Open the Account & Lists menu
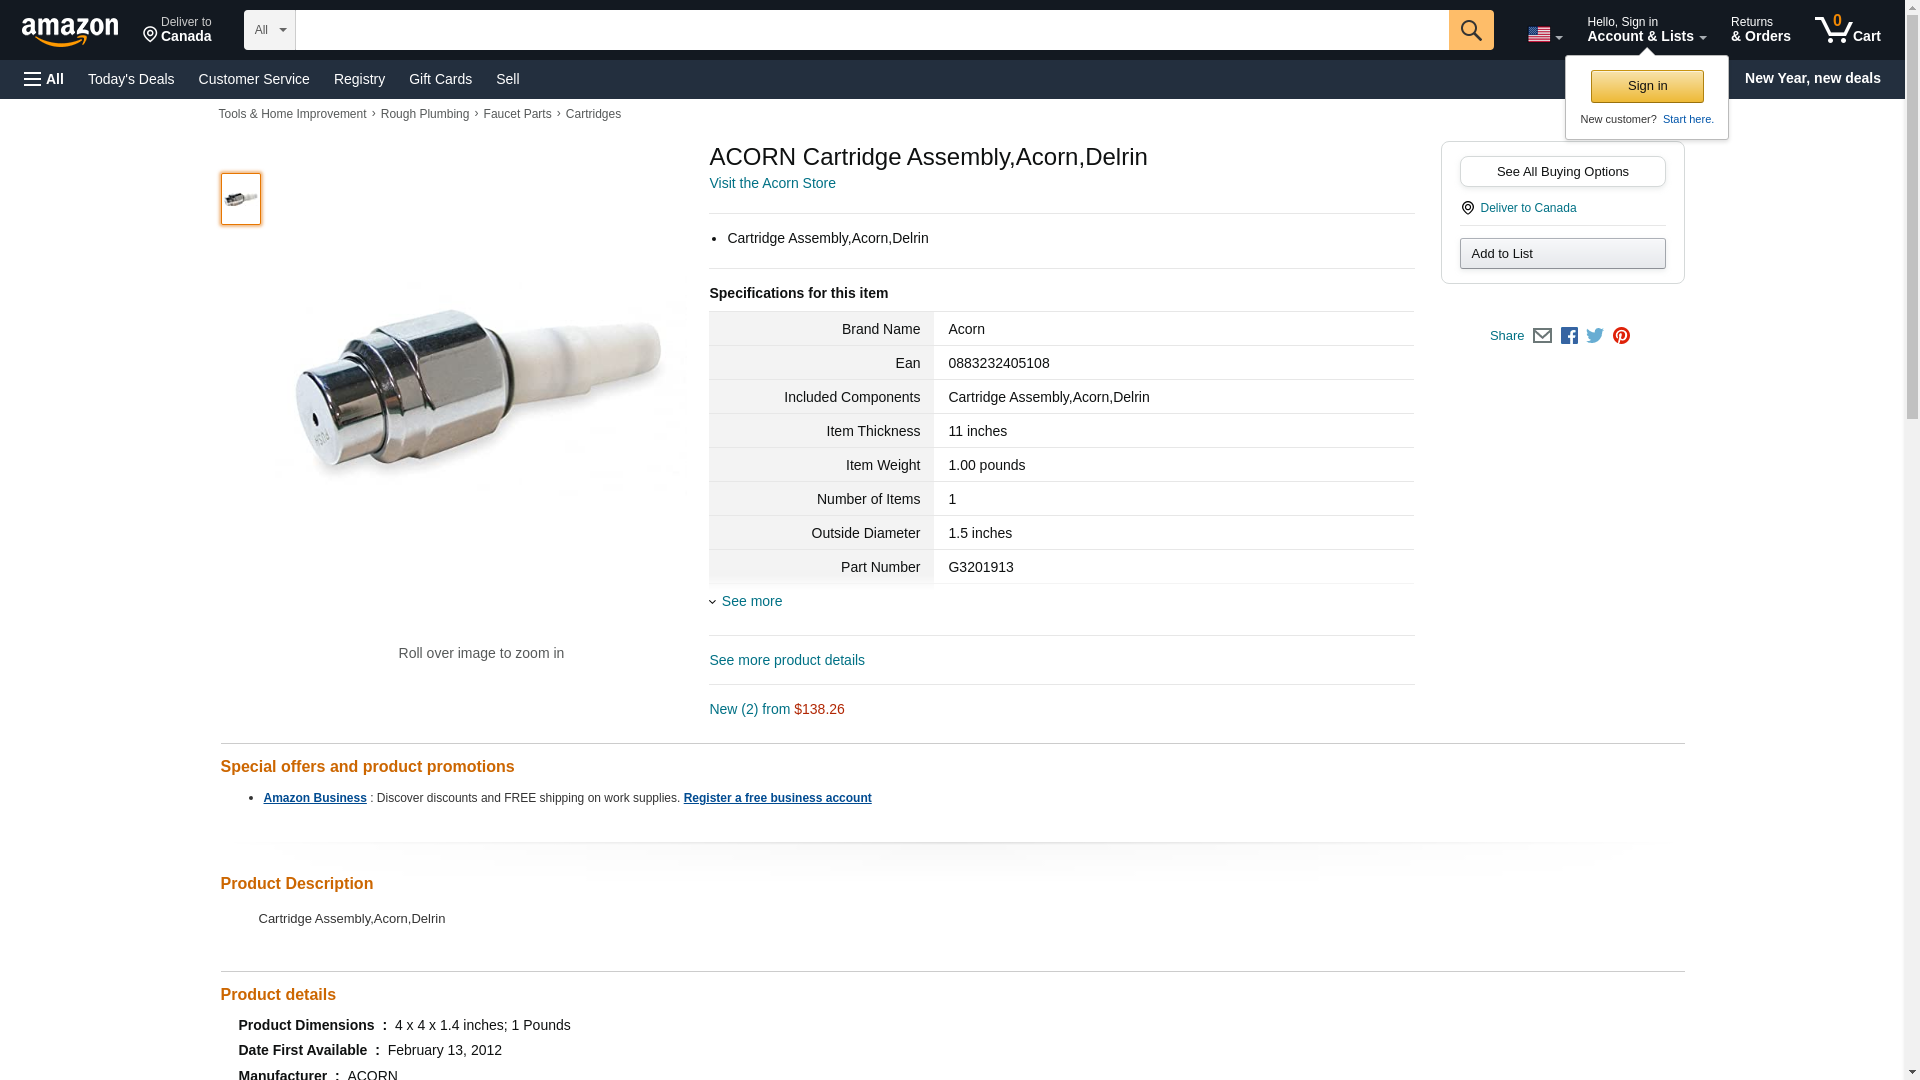 [1646, 30]
